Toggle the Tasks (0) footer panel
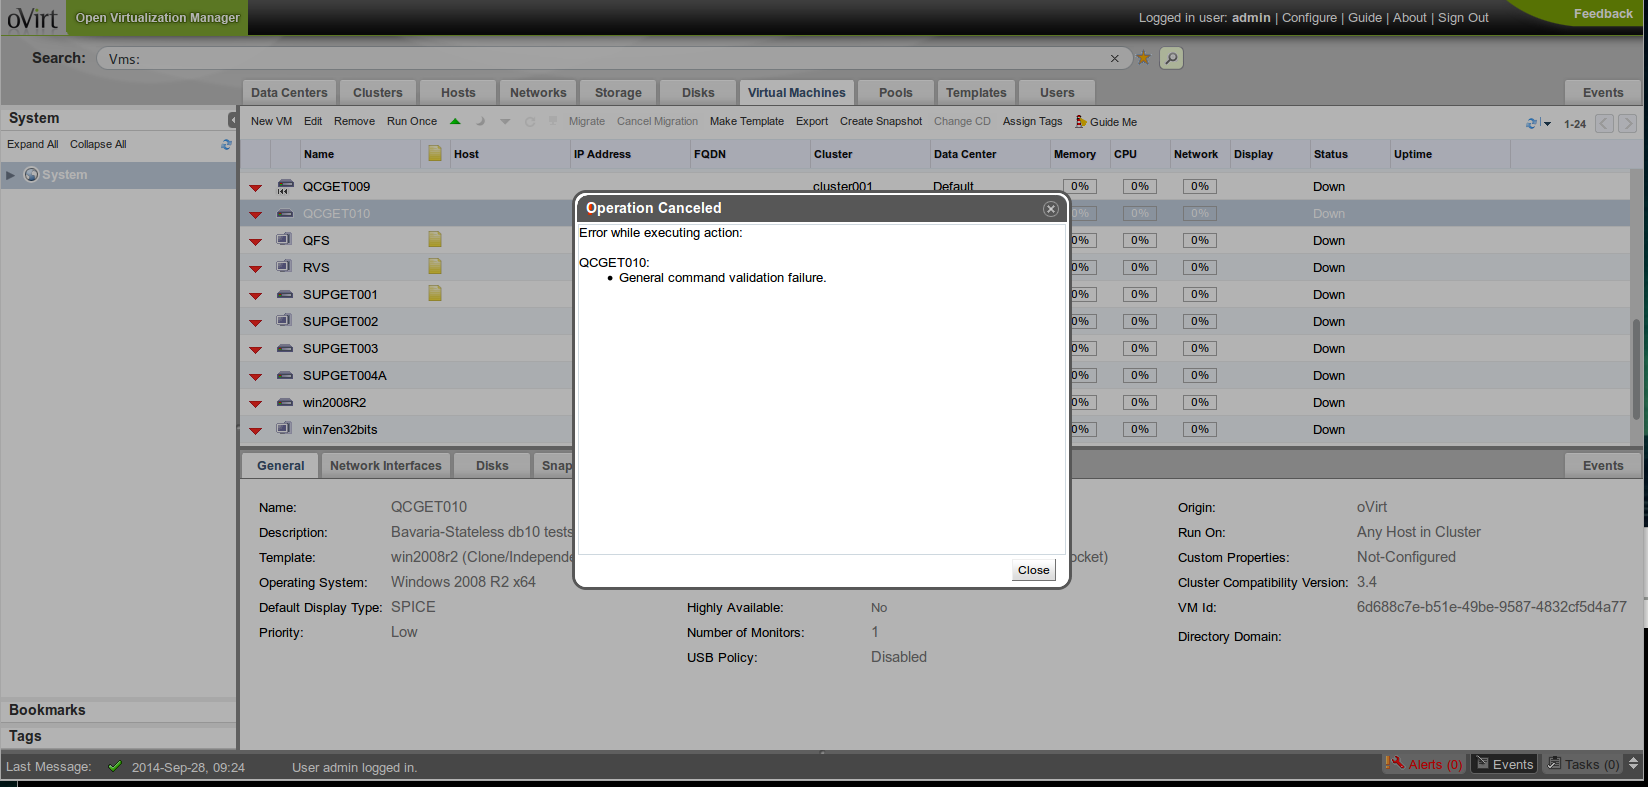 click(x=1582, y=764)
